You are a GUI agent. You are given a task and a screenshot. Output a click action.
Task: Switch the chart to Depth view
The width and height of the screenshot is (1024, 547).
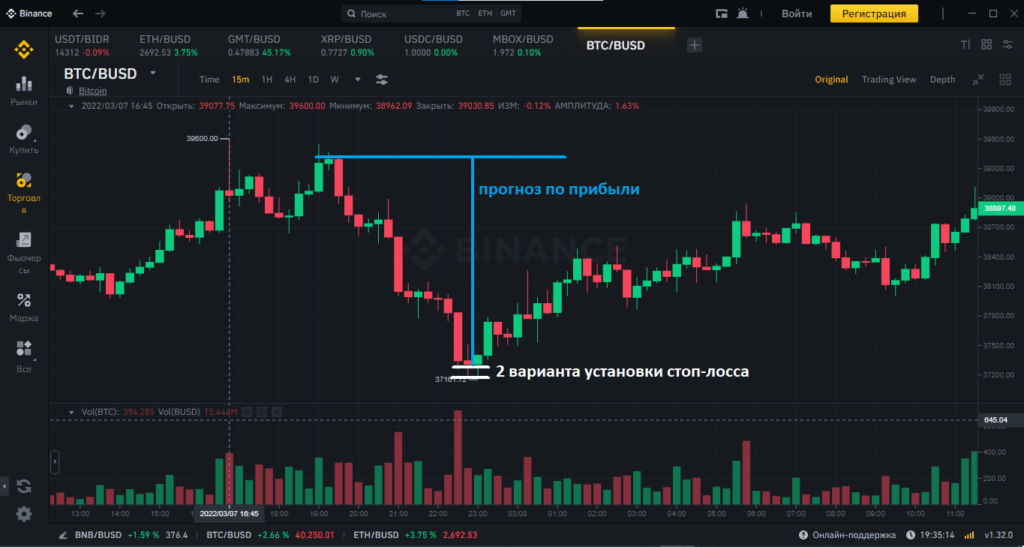942,79
